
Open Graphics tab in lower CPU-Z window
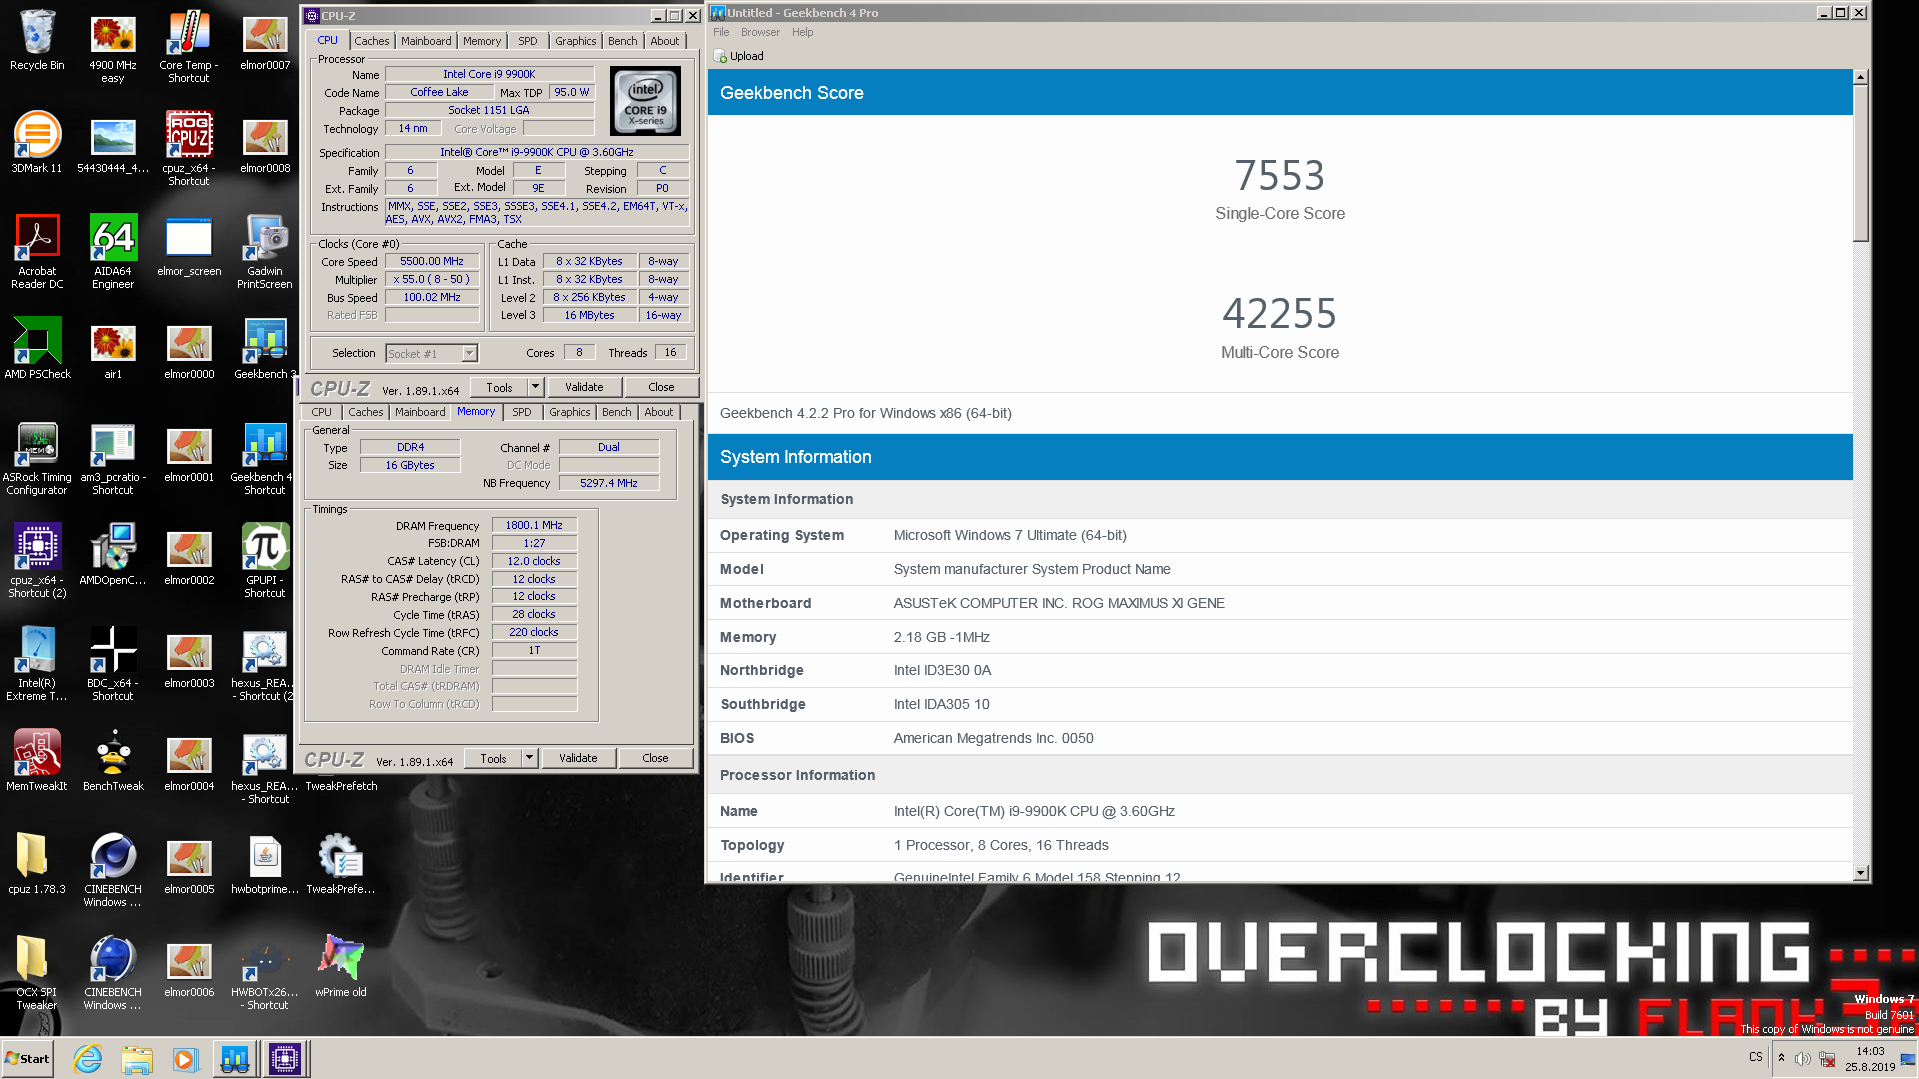point(570,412)
